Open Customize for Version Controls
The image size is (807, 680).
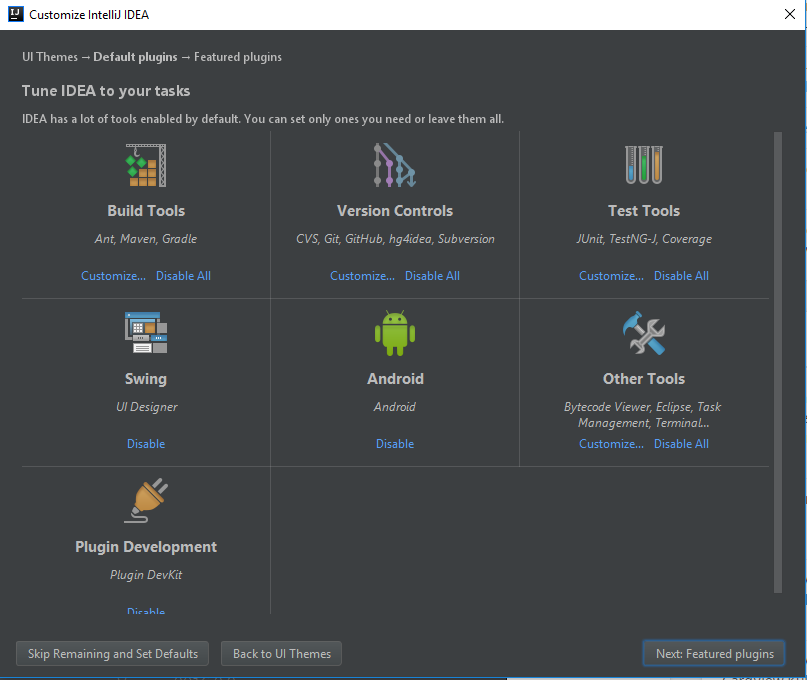click(362, 276)
